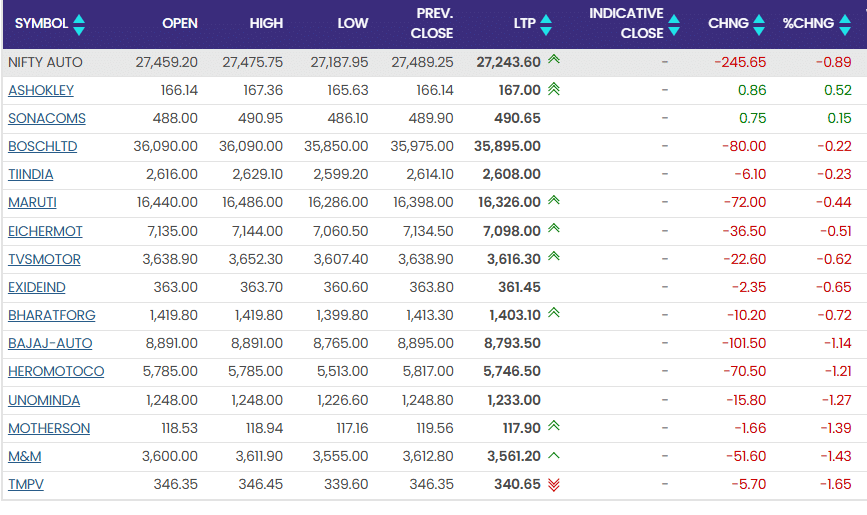Click the sort icon beside SYMBOL header
Image resolution: width=867 pixels, height=515 pixels.
79,23
